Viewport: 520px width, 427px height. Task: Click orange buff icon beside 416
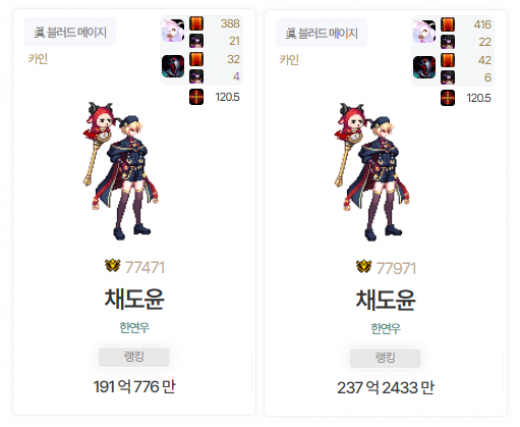coord(448,24)
